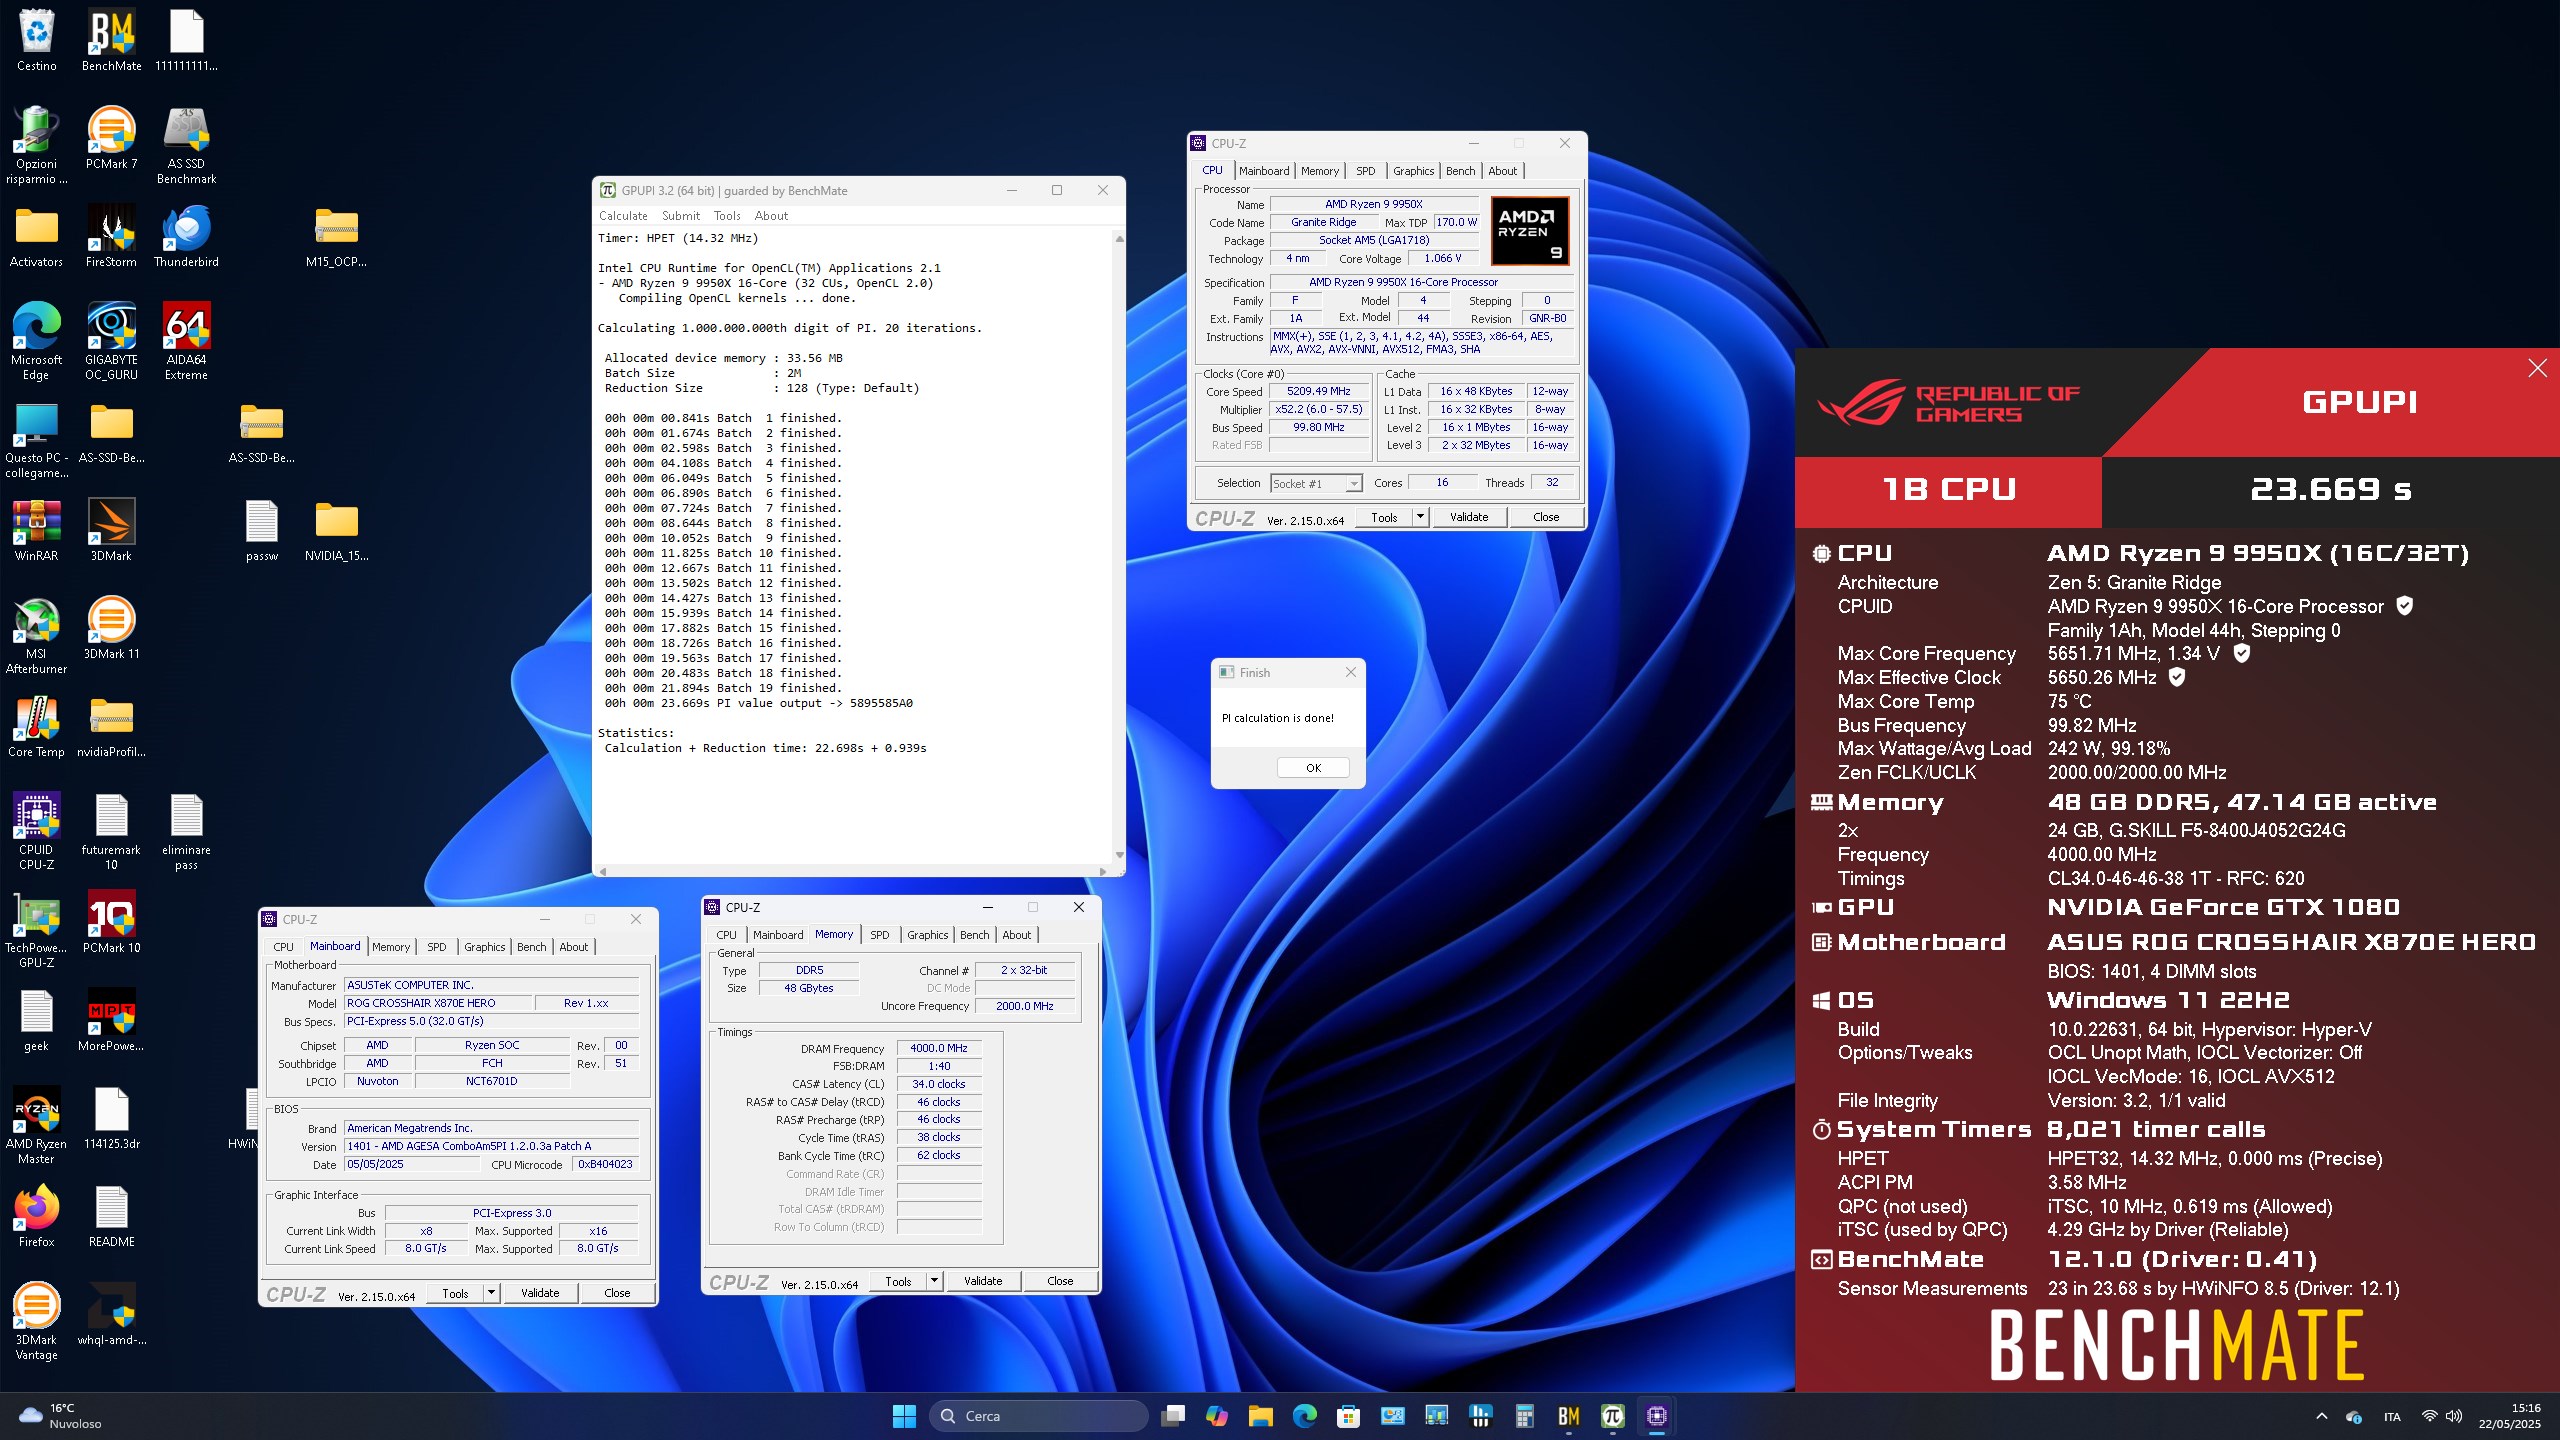Select the Core Temp desktop icon

[36, 726]
